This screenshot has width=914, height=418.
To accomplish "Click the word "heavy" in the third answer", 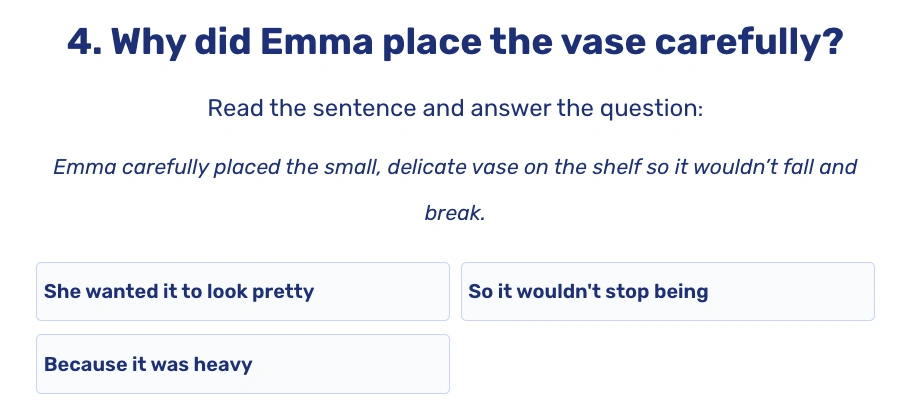I will [x=222, y=364].
